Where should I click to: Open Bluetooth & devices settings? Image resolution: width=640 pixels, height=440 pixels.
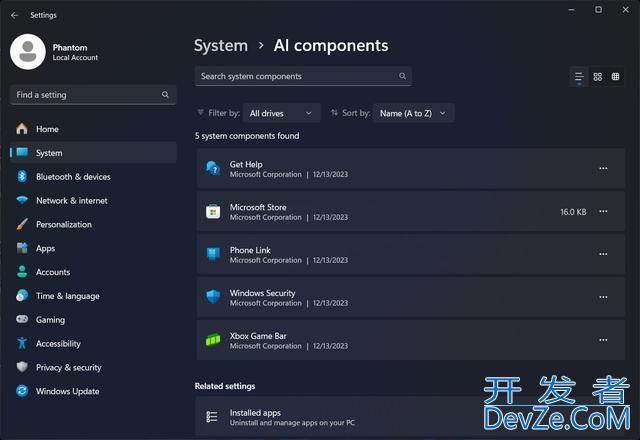[x=93, y=176]
